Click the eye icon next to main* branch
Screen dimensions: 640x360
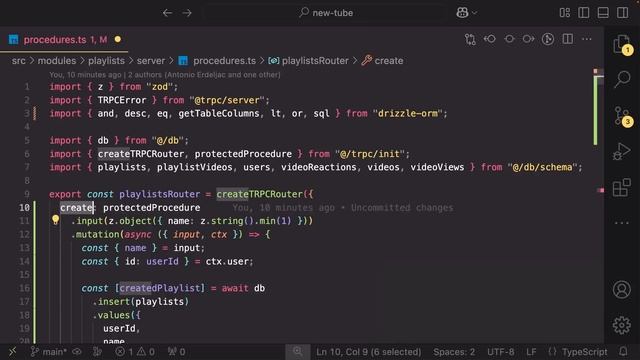tap(77, 351)
